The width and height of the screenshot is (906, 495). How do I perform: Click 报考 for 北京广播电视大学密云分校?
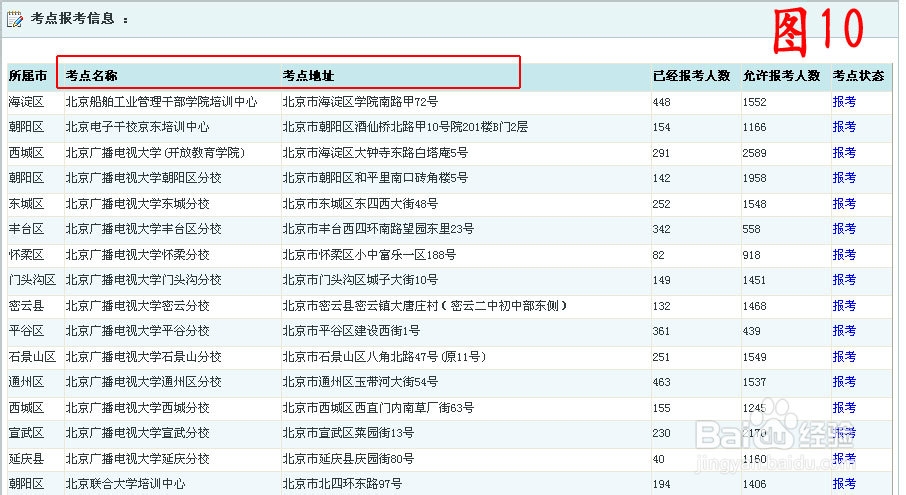844,306
